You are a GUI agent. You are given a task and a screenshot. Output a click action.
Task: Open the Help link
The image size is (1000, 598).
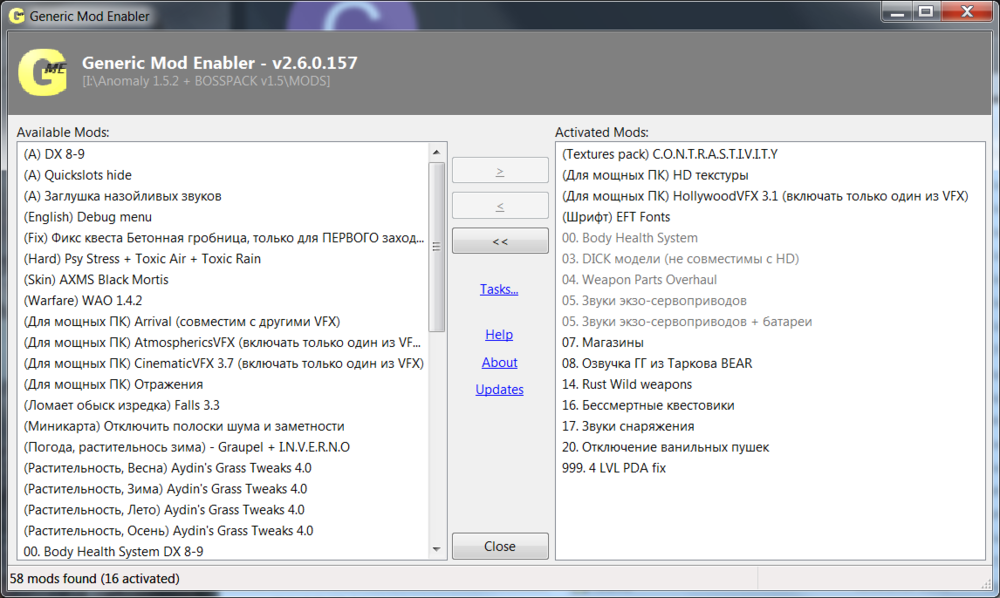[x=499, y=335]
